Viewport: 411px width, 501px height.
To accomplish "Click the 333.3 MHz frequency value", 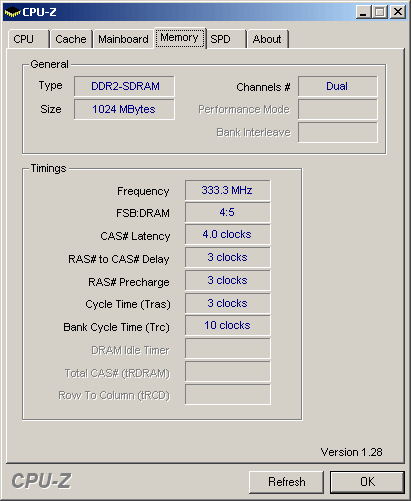I will [228, 190].
